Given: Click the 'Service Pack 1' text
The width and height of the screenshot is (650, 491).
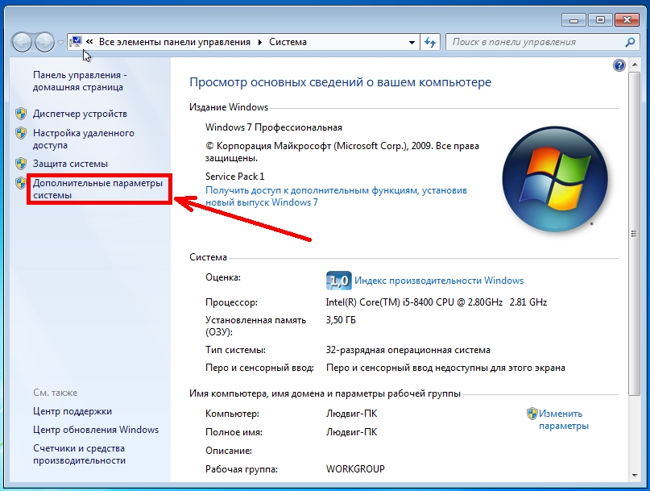Looking at the screenshot, I should [x=235, y=177].
